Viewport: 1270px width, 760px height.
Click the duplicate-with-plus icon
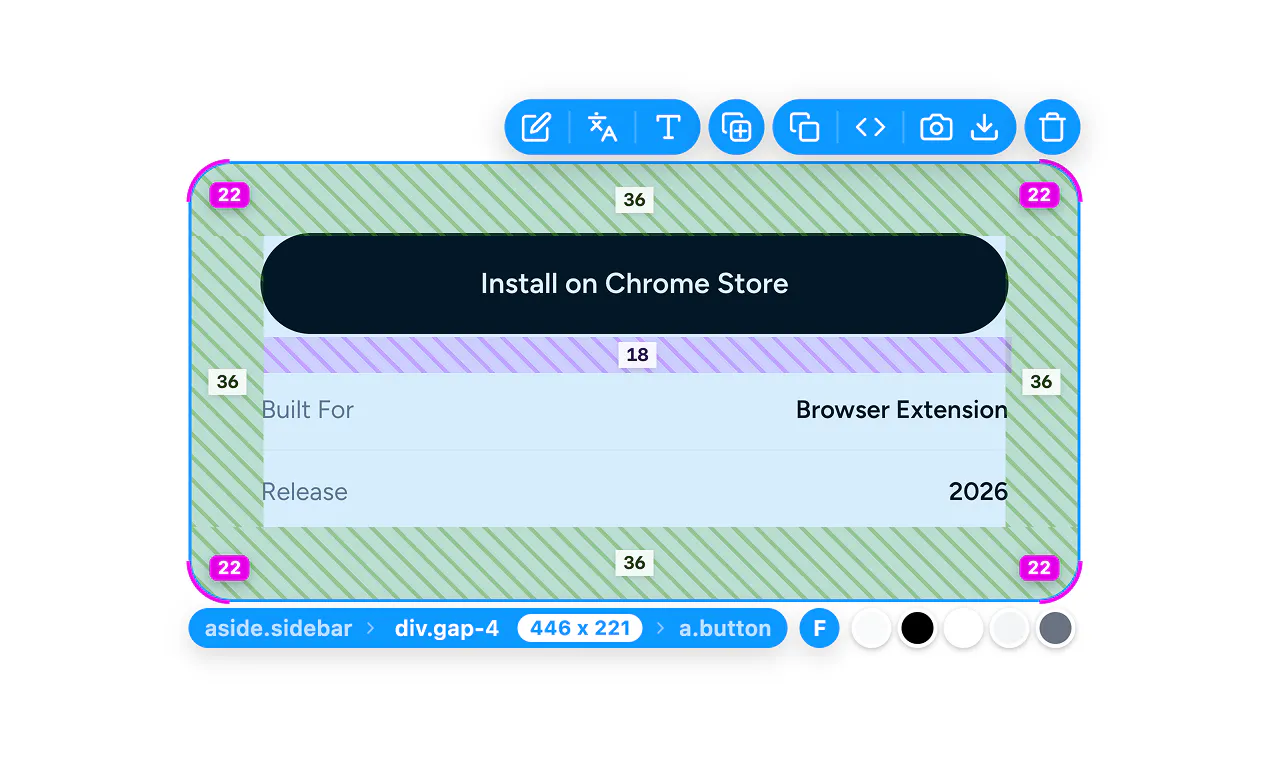click(x=737, y=127)
